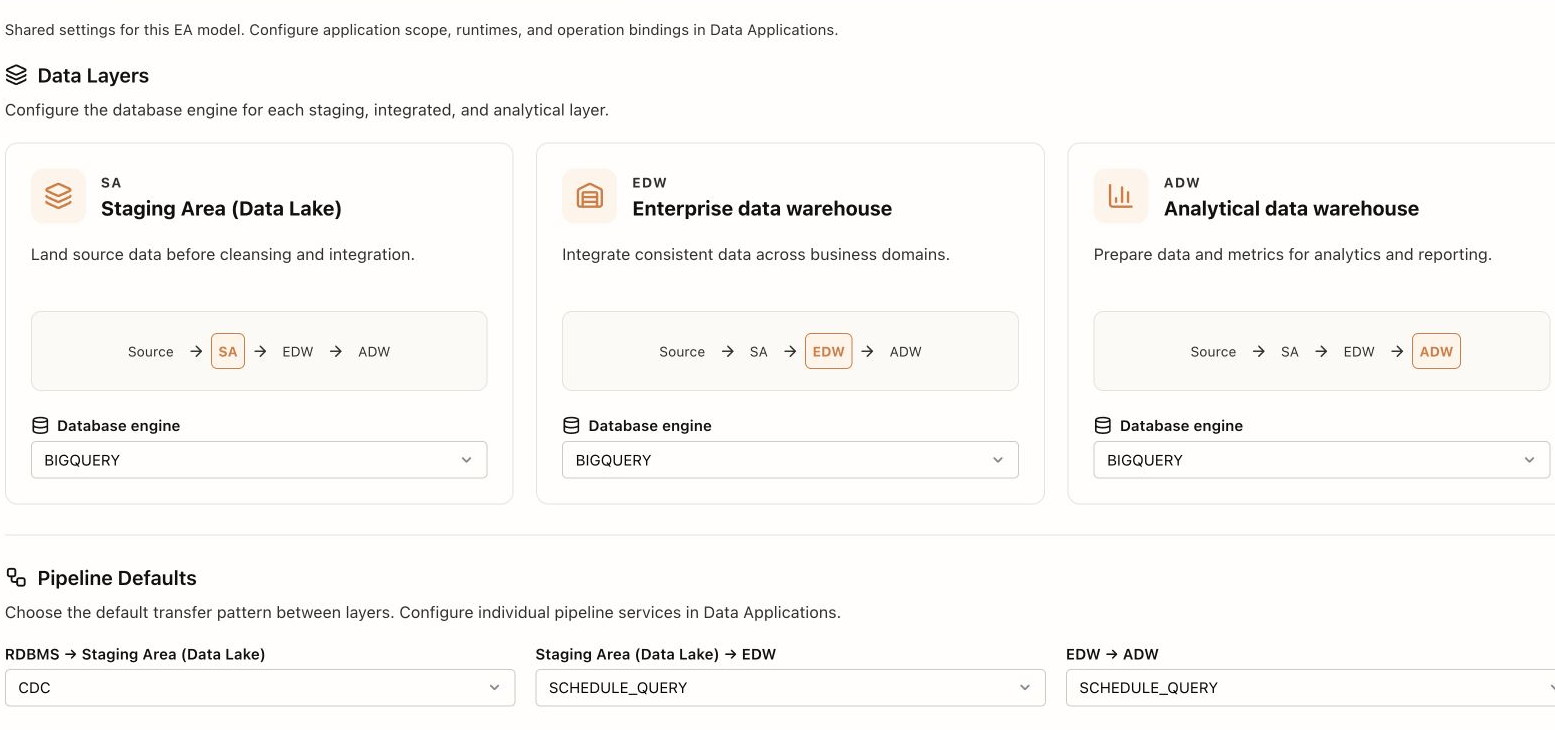Image resolution: width=1555 pixels, height=730 pixels.
Task: Click the 'EDW → ADW' label
Action: pos(1112,654)
